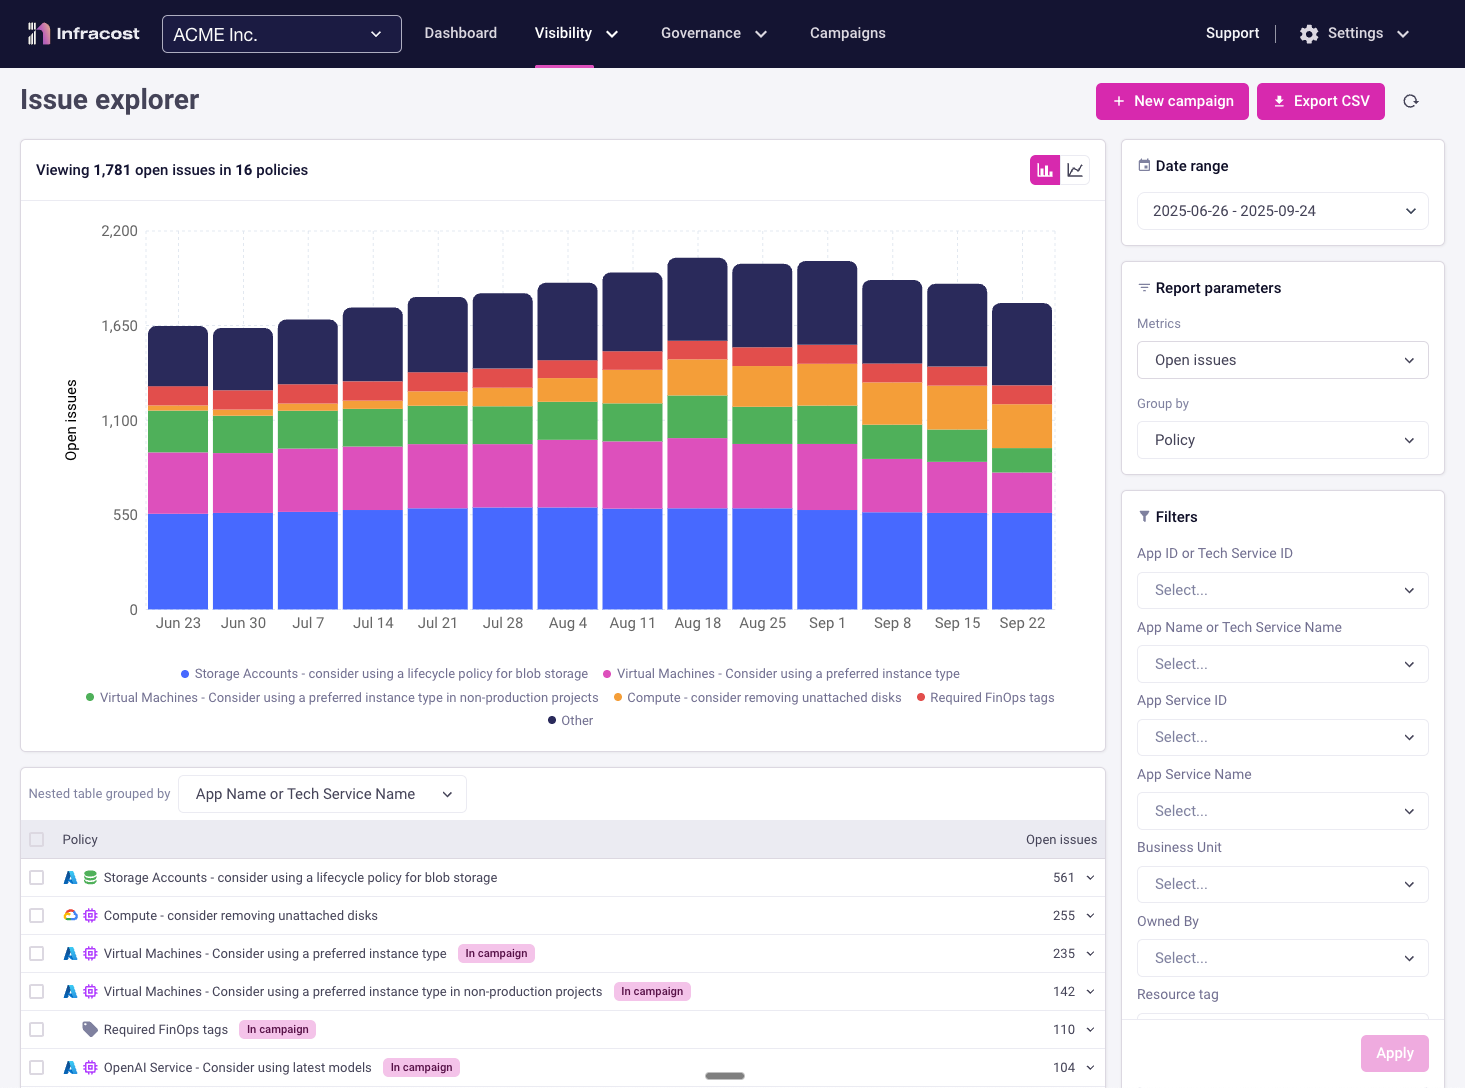Expand the Compute unattached disks row chevron
The image size is (1465, 1088).
(x=1090, y=916)
